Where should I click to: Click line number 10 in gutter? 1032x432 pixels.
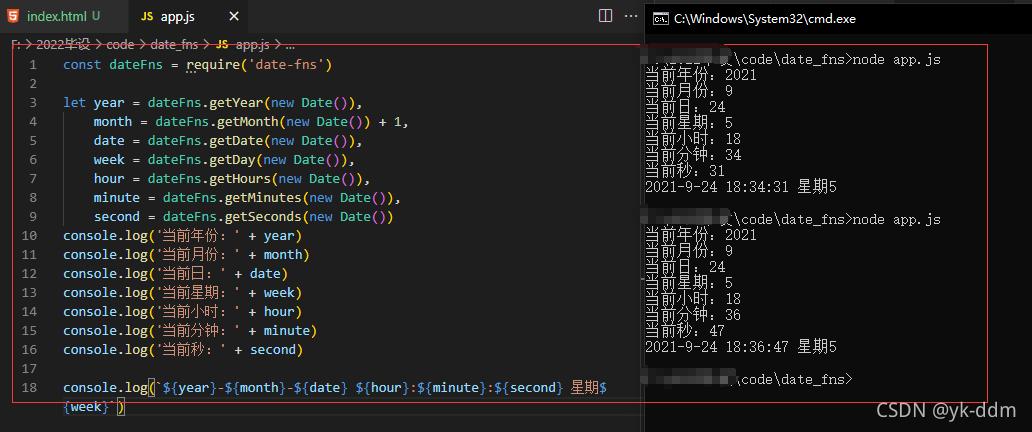29,236
